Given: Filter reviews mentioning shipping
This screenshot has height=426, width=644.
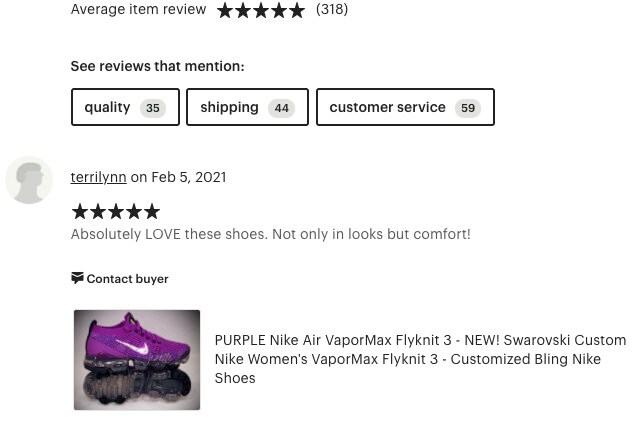Looking at the screenshot, I should pyautogui.click(x=247, y=107).
